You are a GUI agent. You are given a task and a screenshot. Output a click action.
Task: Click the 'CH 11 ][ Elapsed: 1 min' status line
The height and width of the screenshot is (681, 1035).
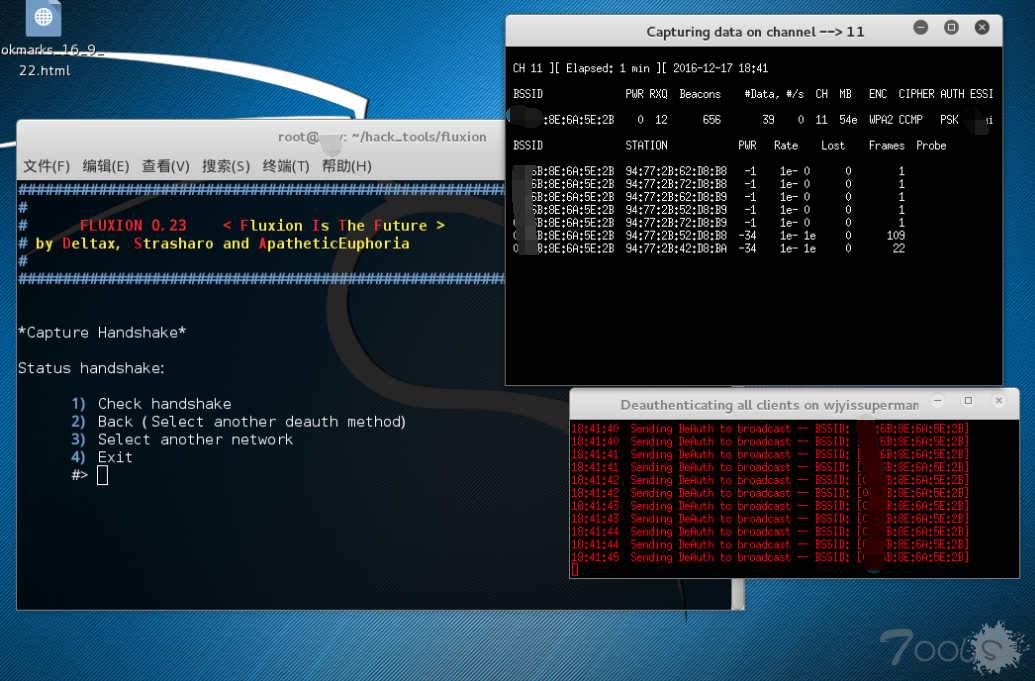640,68
